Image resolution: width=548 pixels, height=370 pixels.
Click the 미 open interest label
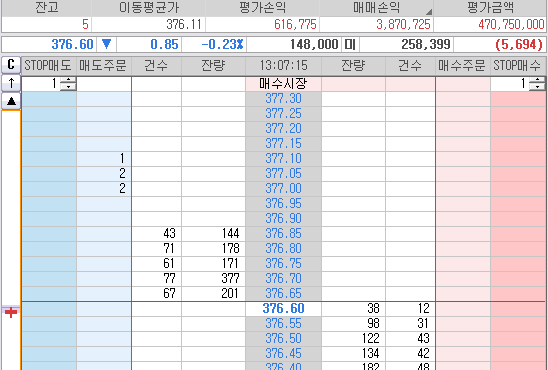tap(350, 44)
